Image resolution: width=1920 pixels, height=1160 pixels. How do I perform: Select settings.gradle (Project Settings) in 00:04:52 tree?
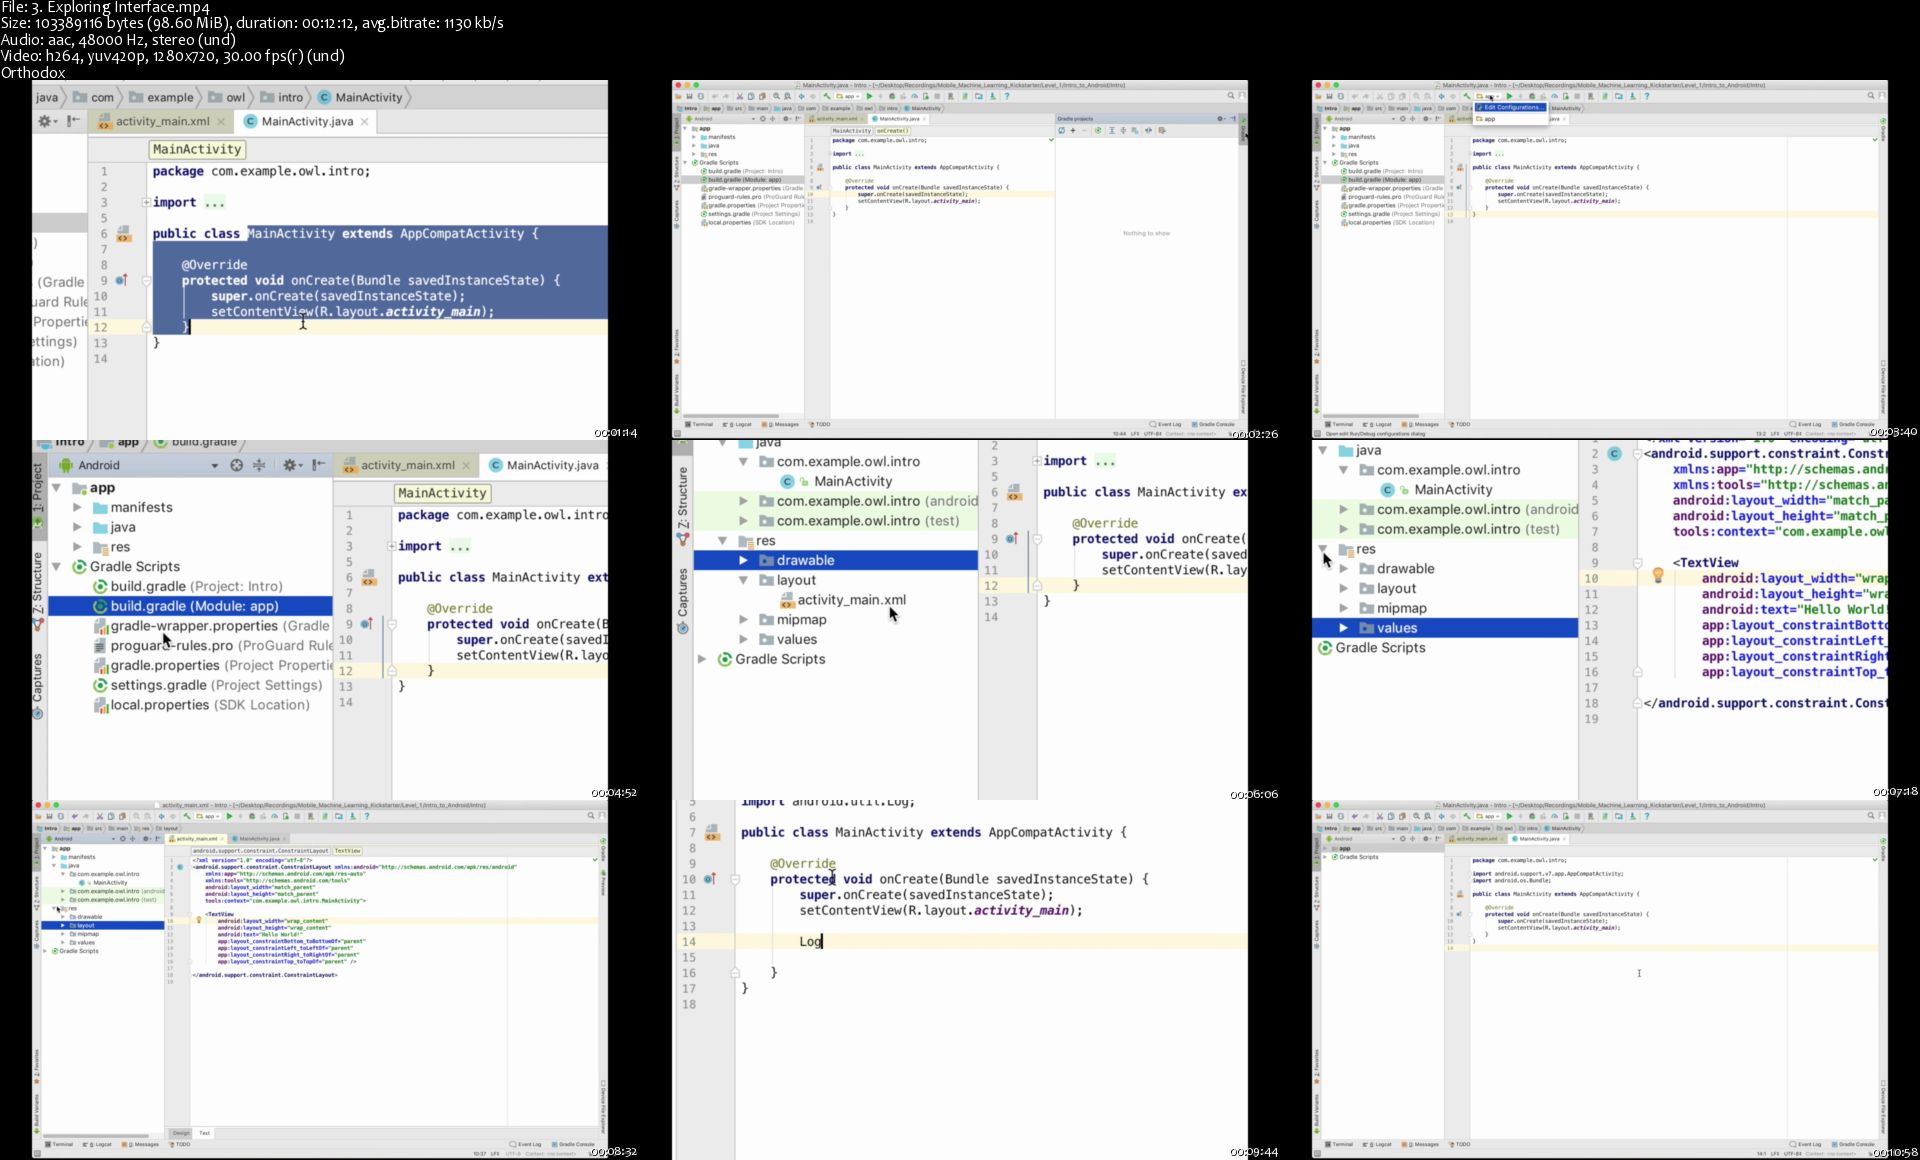click(x=207, y=685)
